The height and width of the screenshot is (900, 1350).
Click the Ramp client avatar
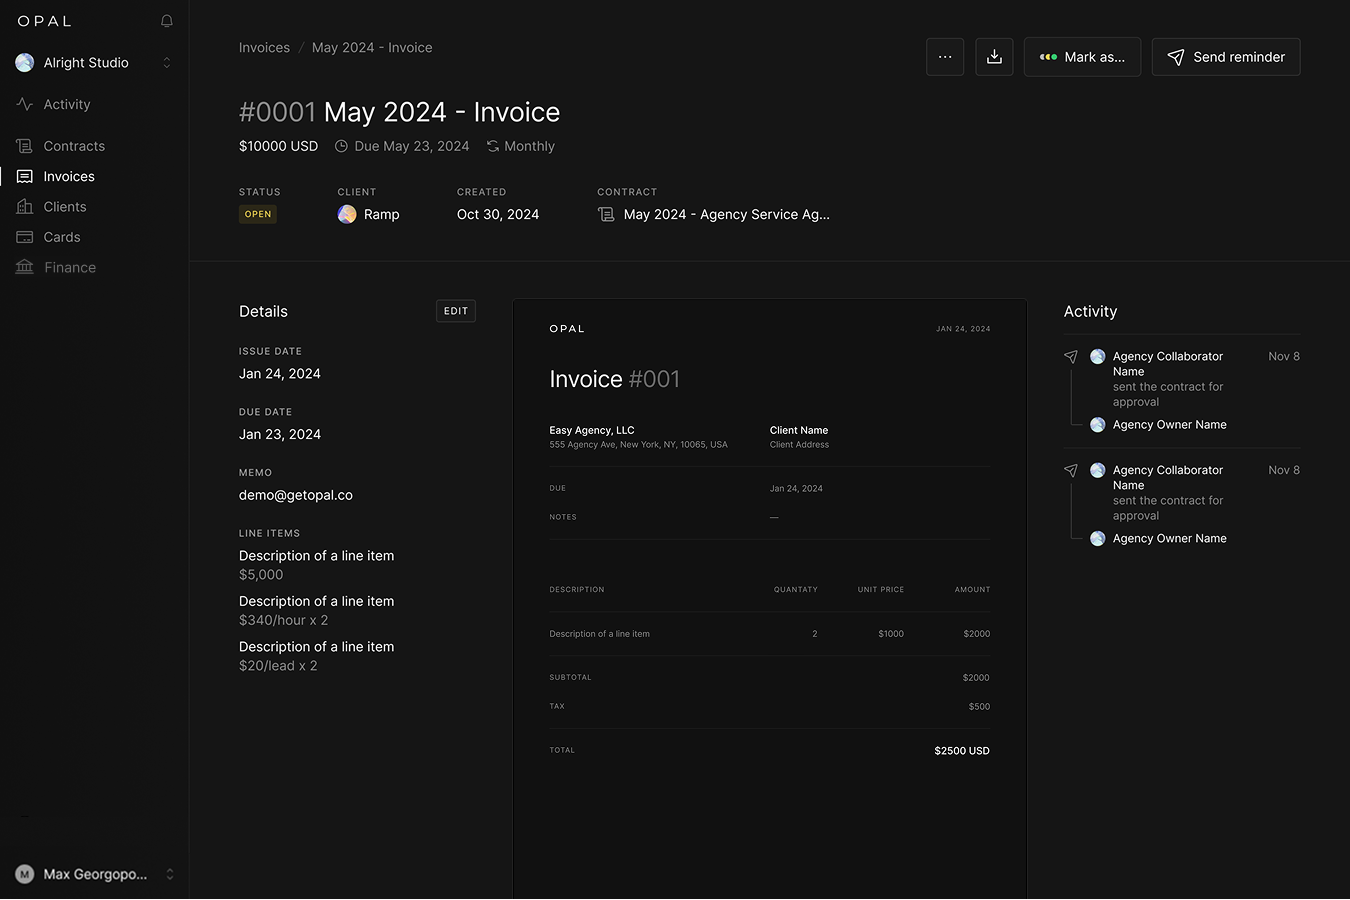pos(347,214)
